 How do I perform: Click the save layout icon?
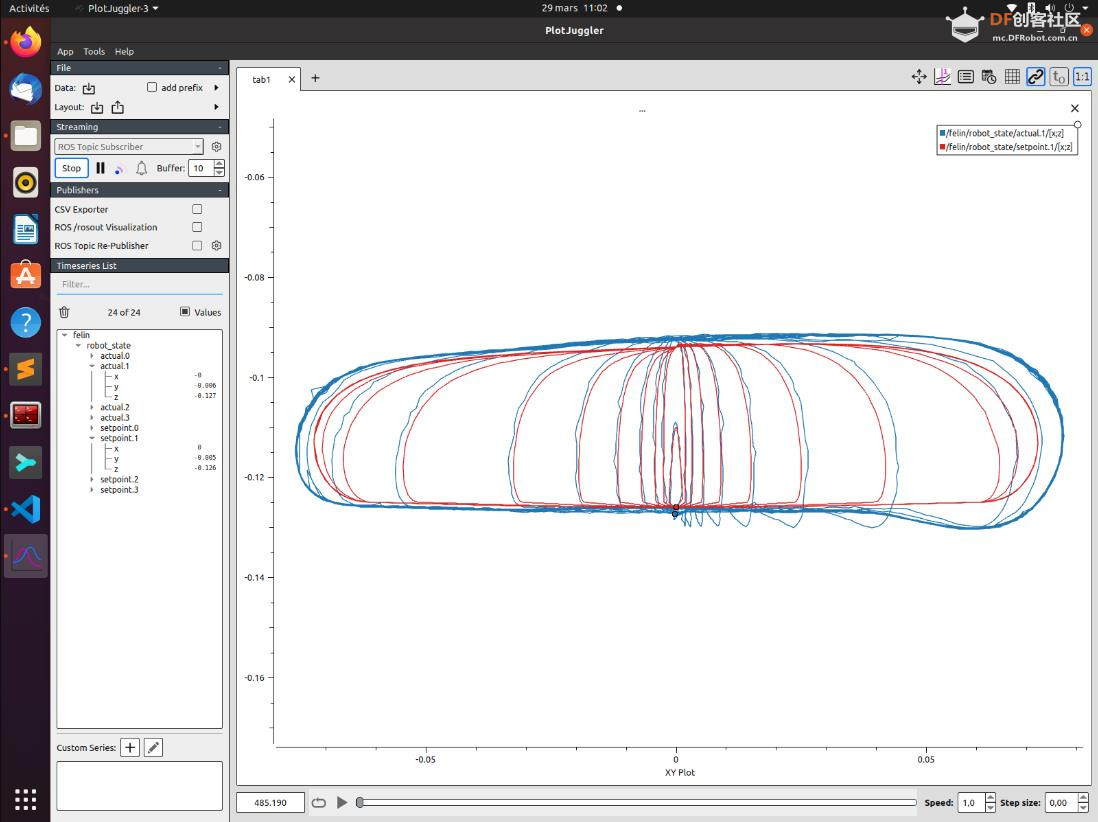118,107
